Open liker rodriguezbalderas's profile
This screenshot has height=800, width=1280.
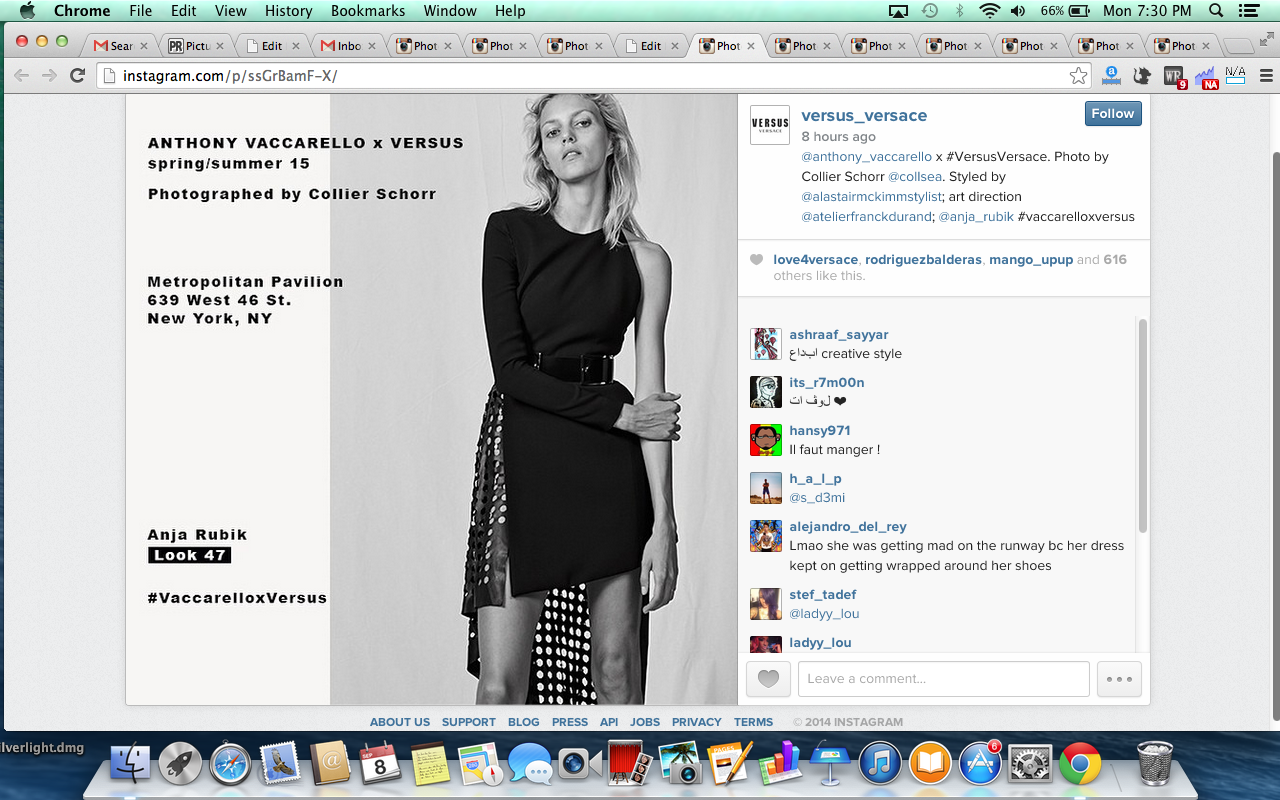pyautogui.click(x=923, y=260)
